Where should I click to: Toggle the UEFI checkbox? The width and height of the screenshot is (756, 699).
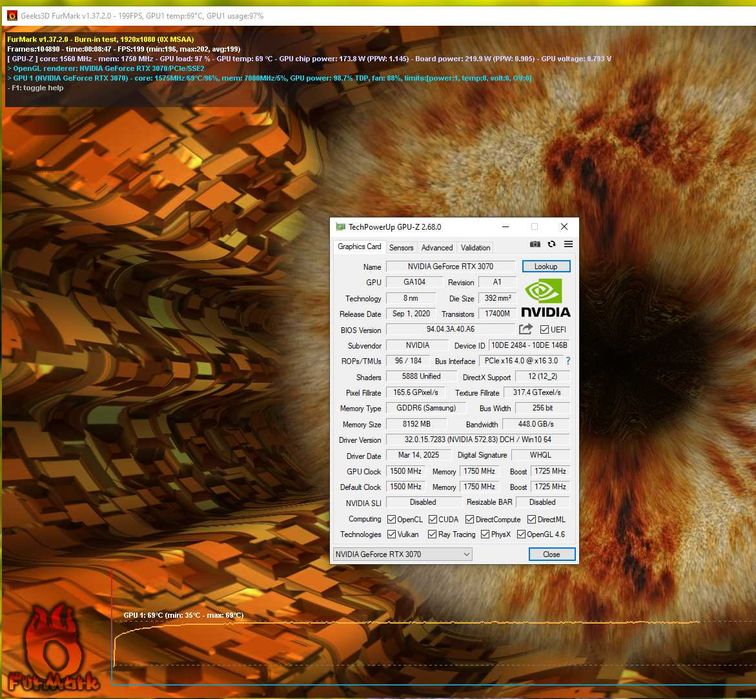(x=544, y=329)
